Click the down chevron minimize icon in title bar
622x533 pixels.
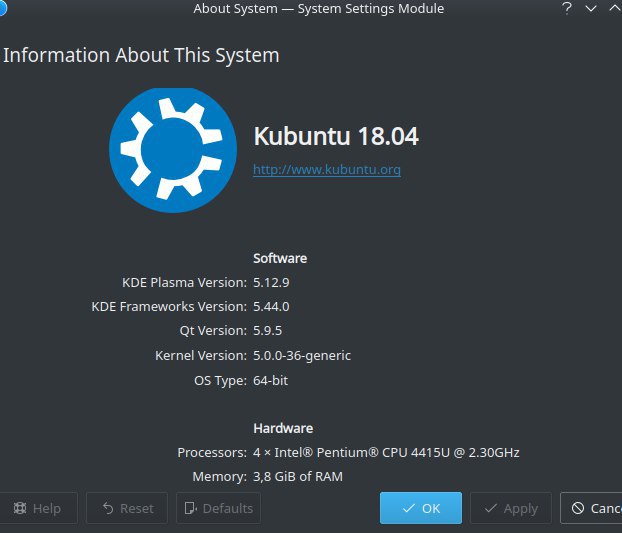pyautogui.click(x=591, y=8)
